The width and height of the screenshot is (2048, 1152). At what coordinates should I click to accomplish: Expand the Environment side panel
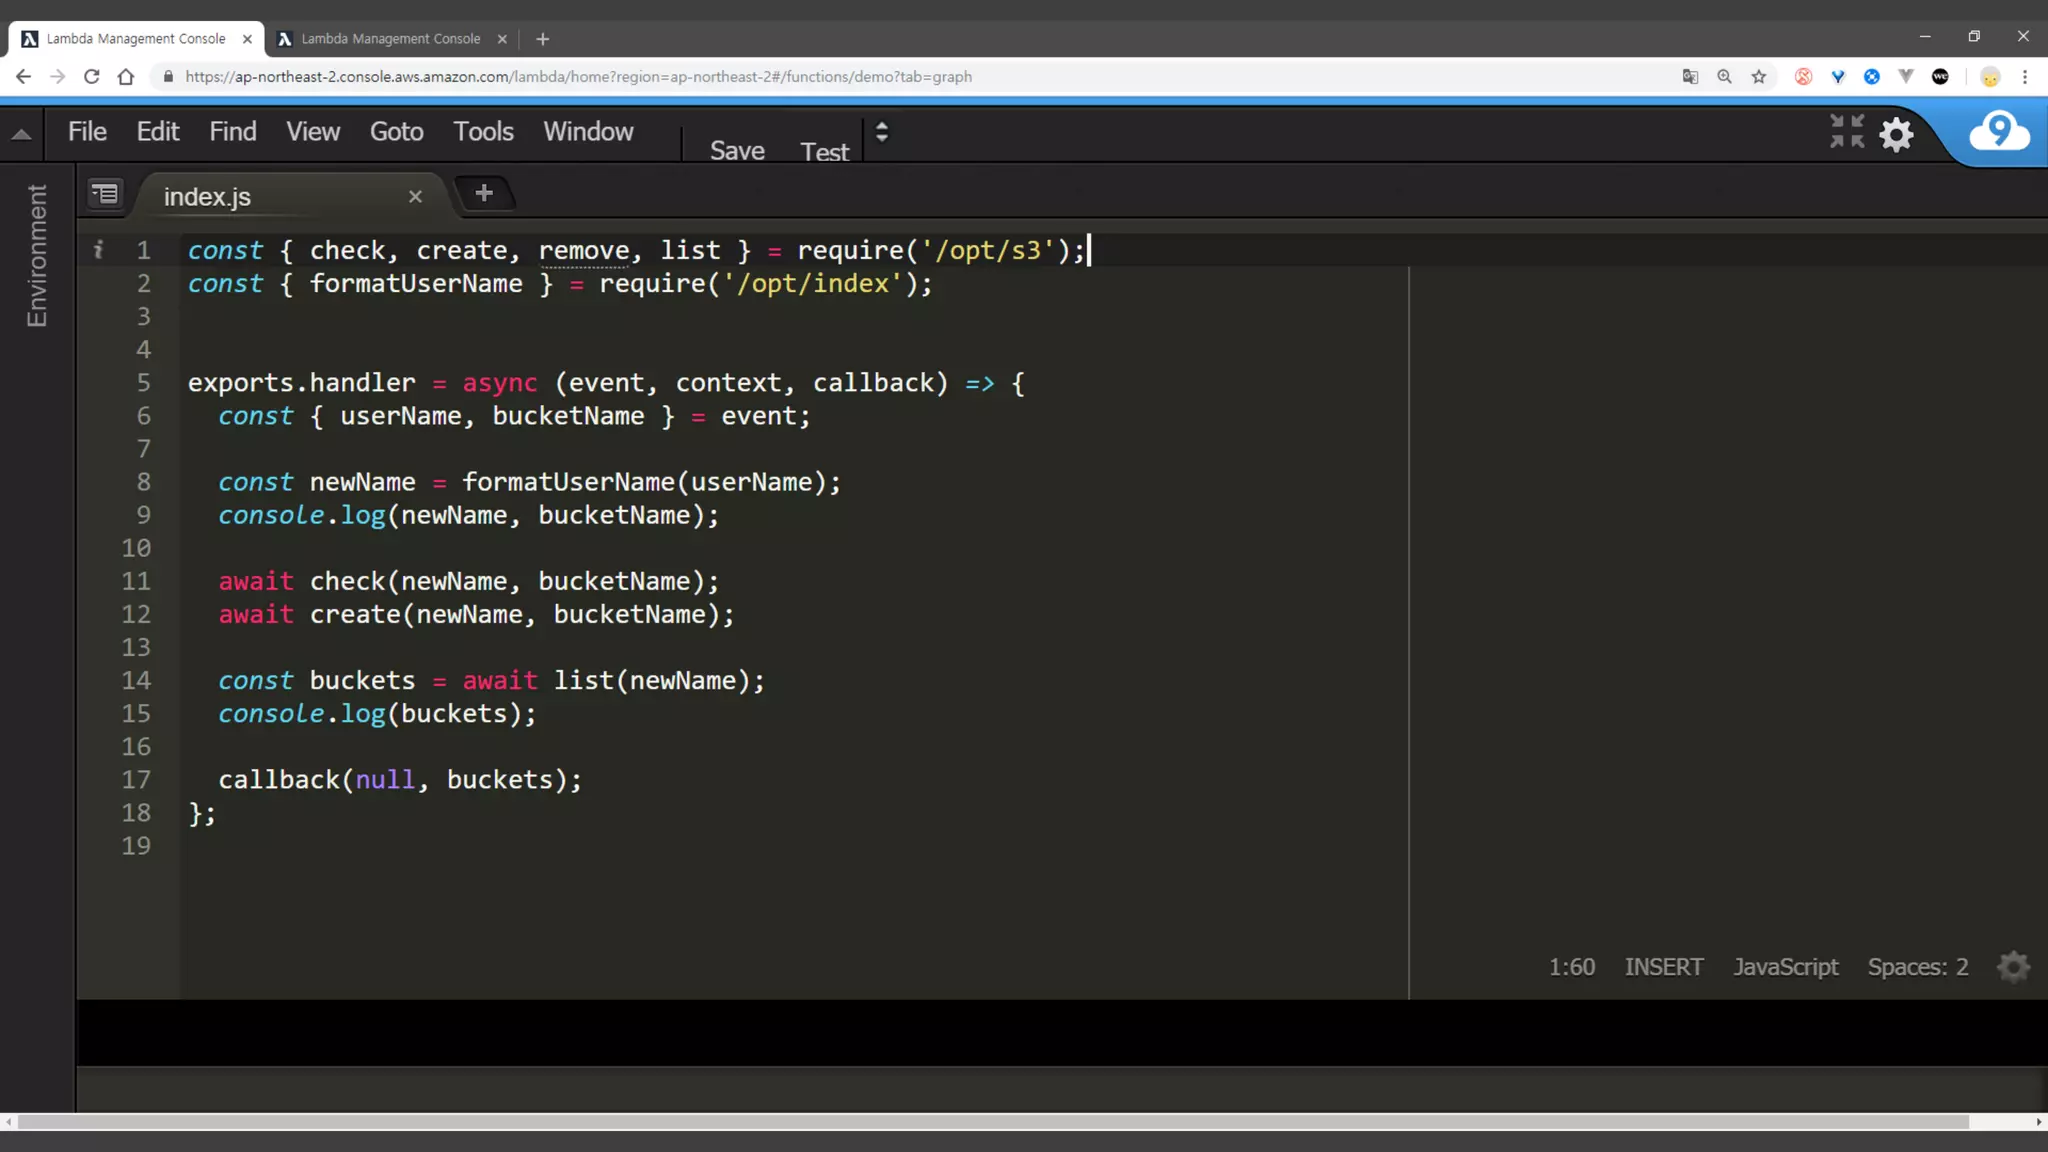click(37, 256)
